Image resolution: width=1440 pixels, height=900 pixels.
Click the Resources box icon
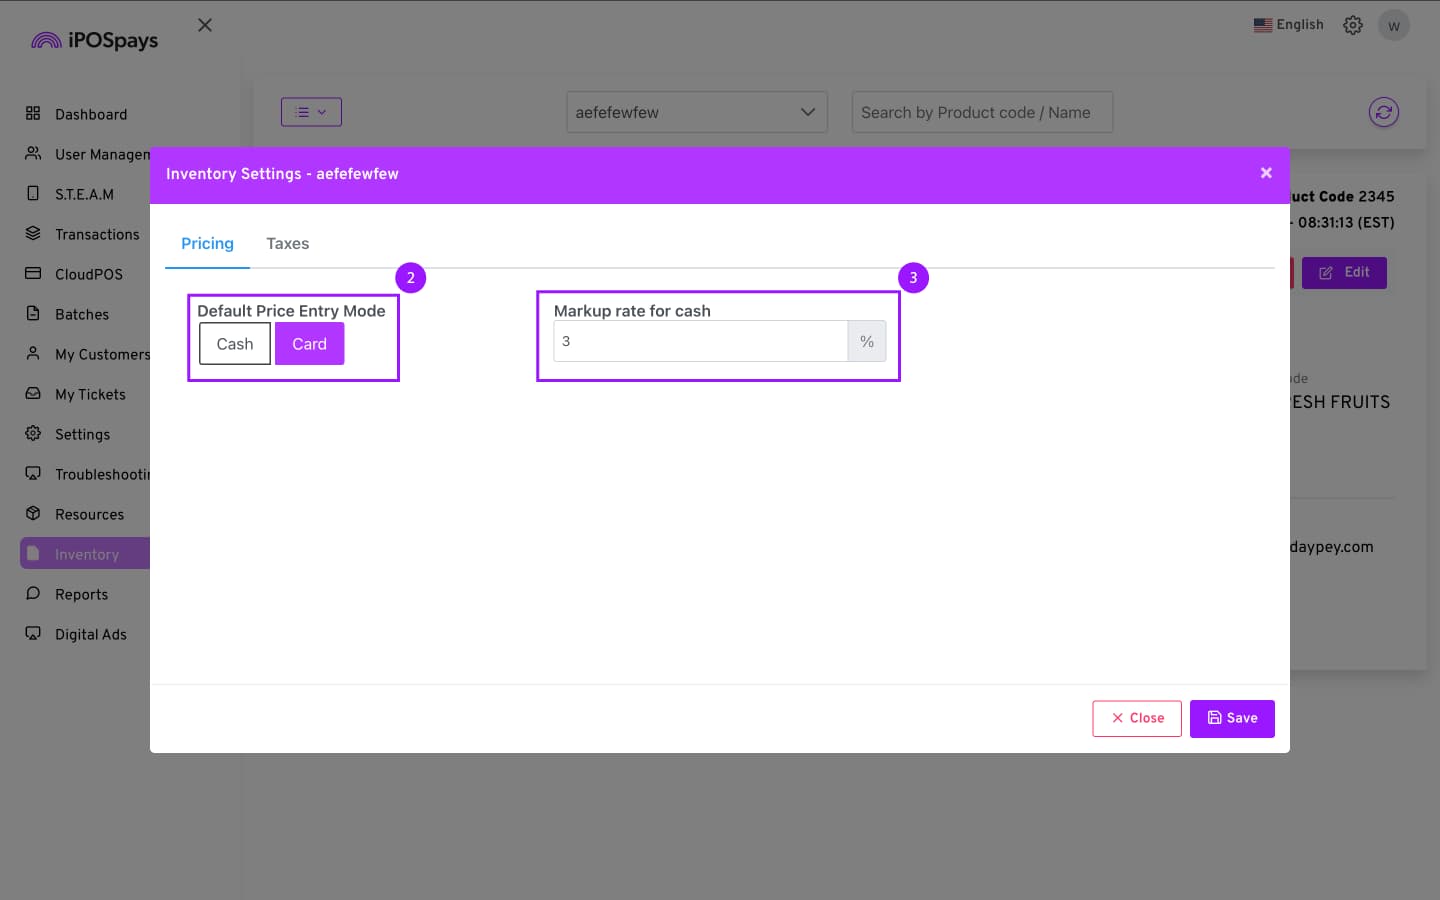[33, 513]
